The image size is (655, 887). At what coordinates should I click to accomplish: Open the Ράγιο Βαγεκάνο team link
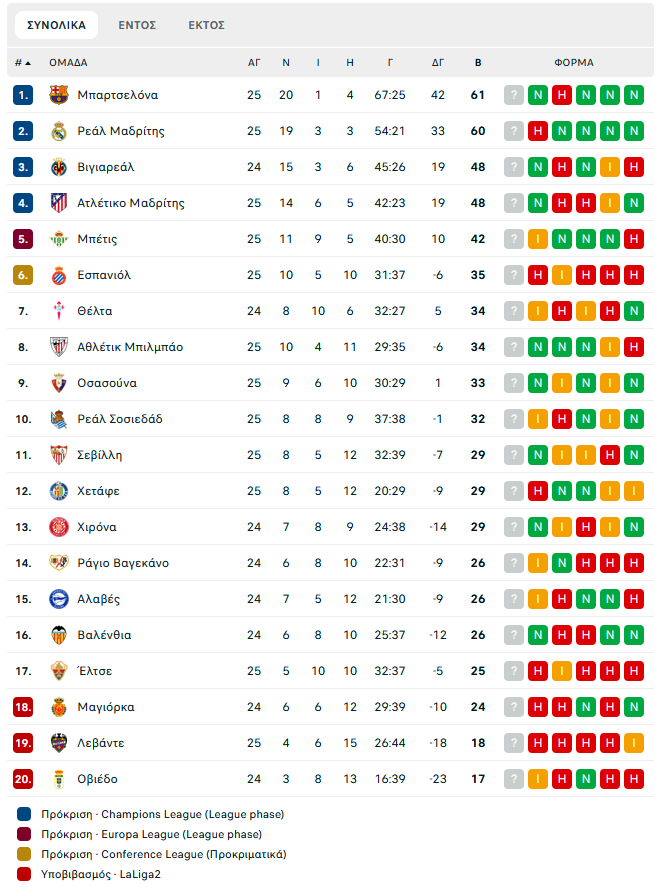pyautogui.click(x=123, y=563)
